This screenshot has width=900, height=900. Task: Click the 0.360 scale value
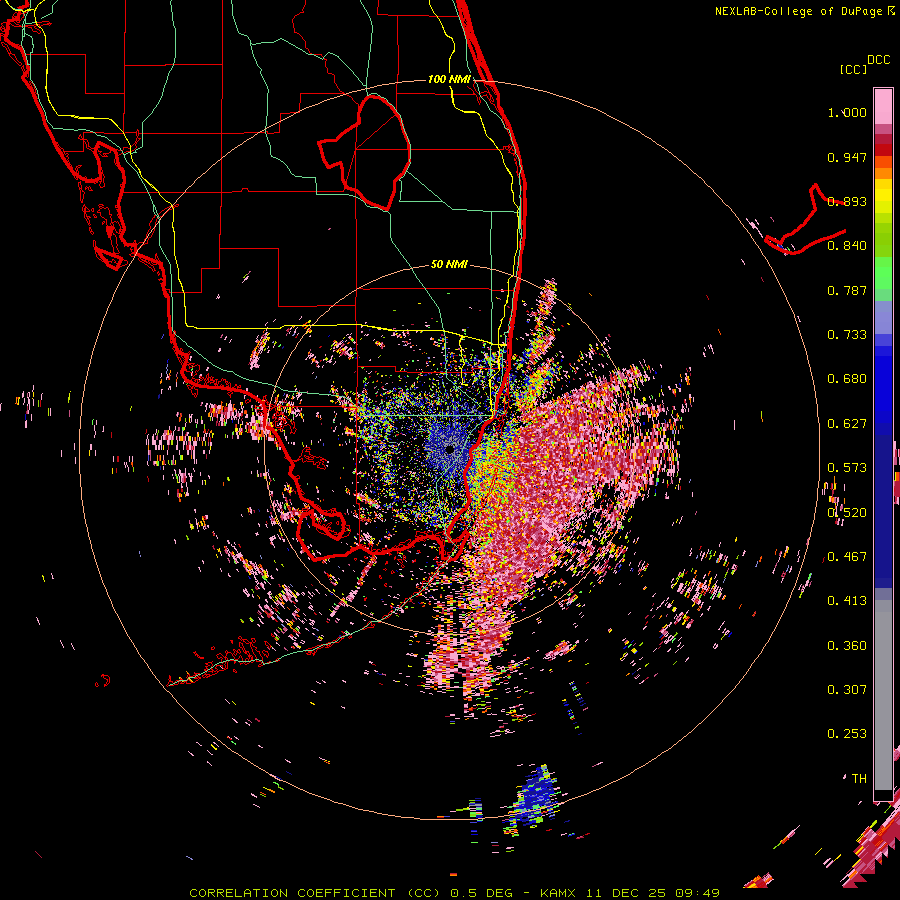[x=847, y=646]
